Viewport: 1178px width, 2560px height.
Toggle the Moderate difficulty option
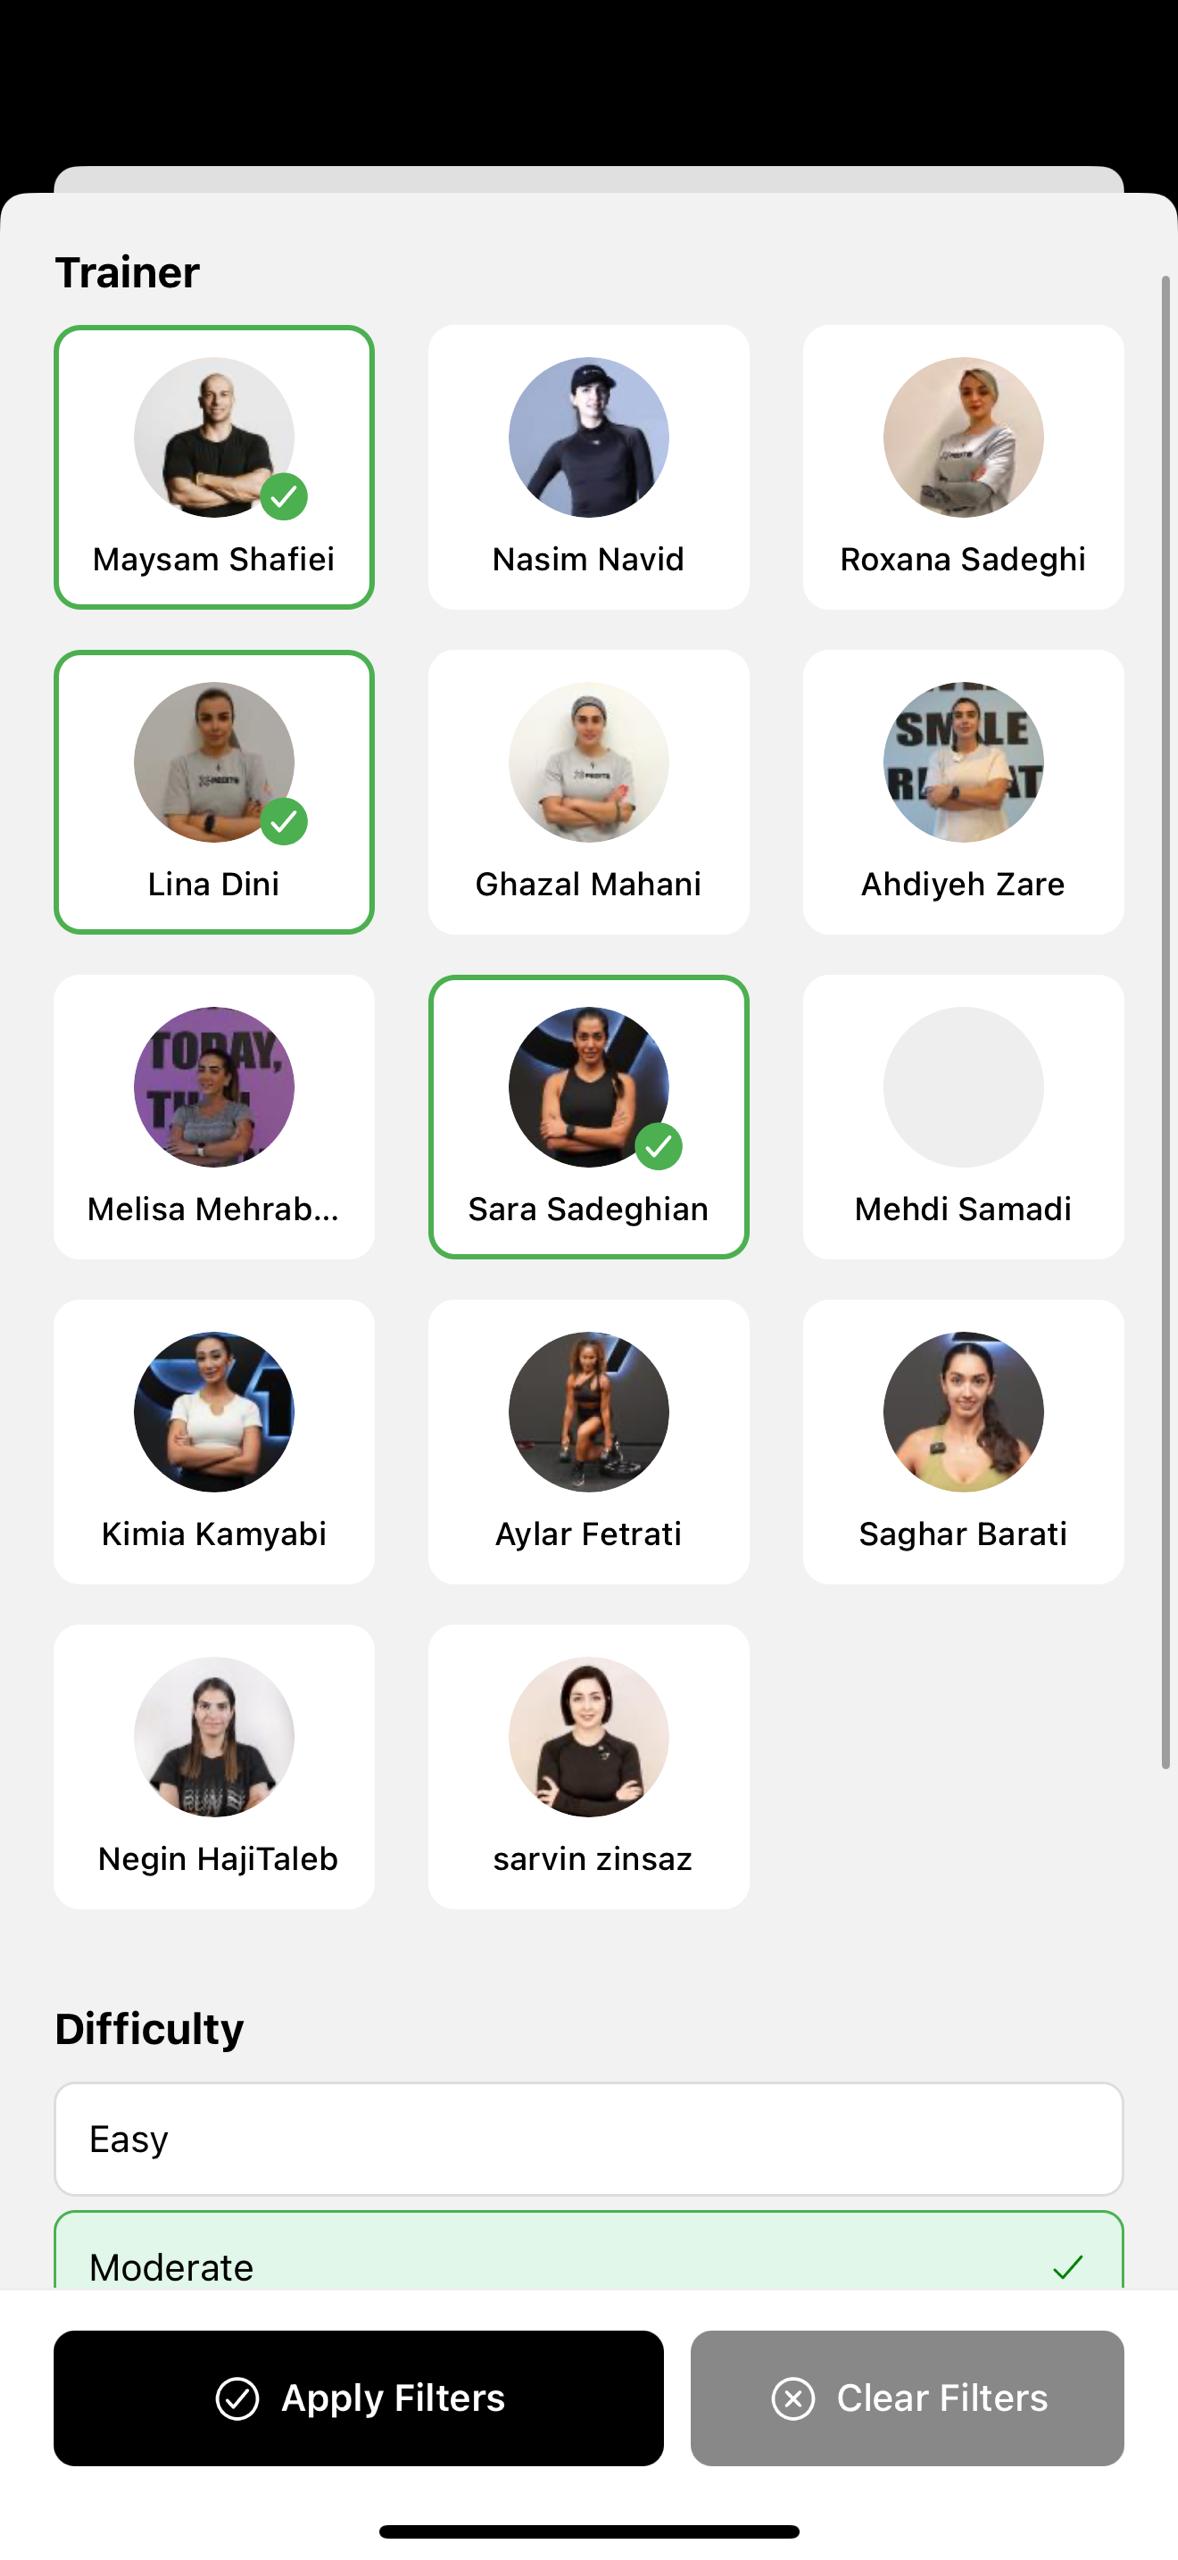[x=588, y=2251]
